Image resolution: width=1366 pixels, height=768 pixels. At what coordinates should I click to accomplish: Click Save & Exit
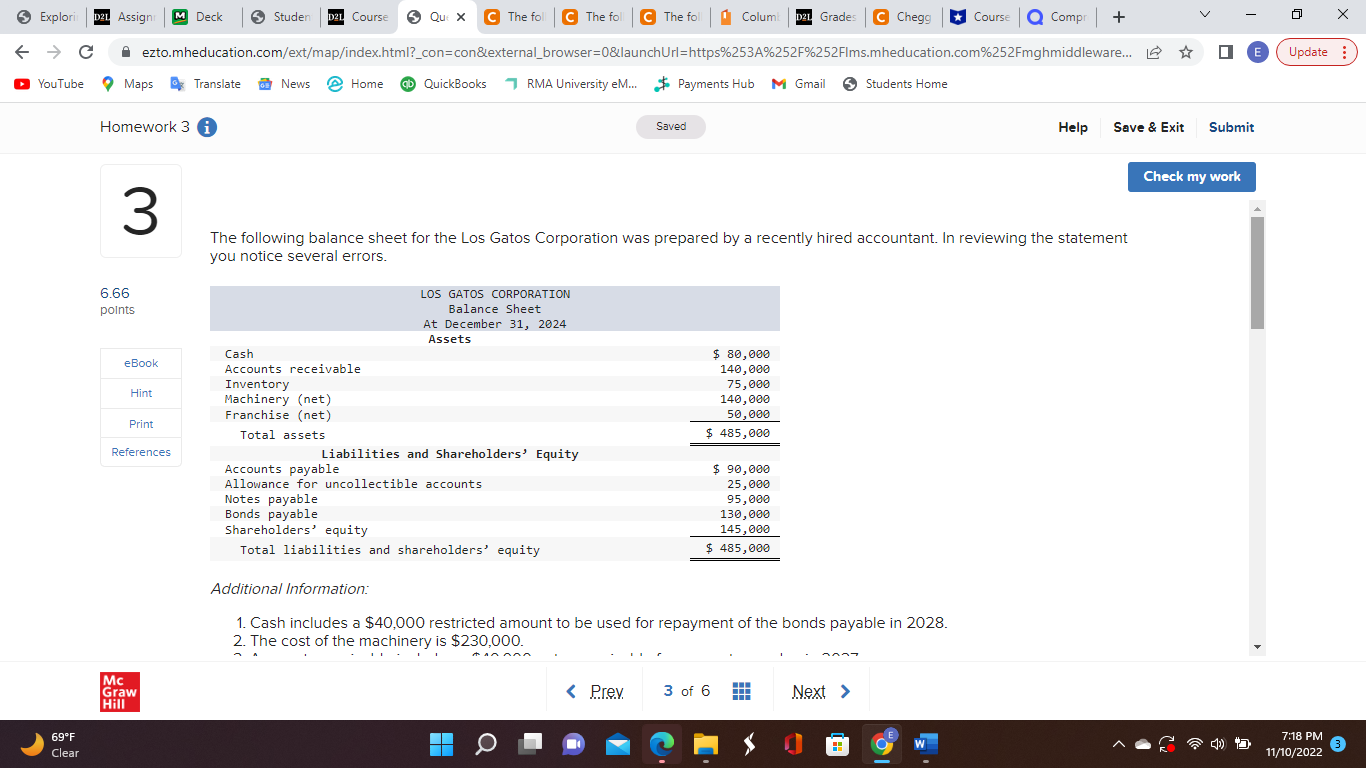(1148, 127)
